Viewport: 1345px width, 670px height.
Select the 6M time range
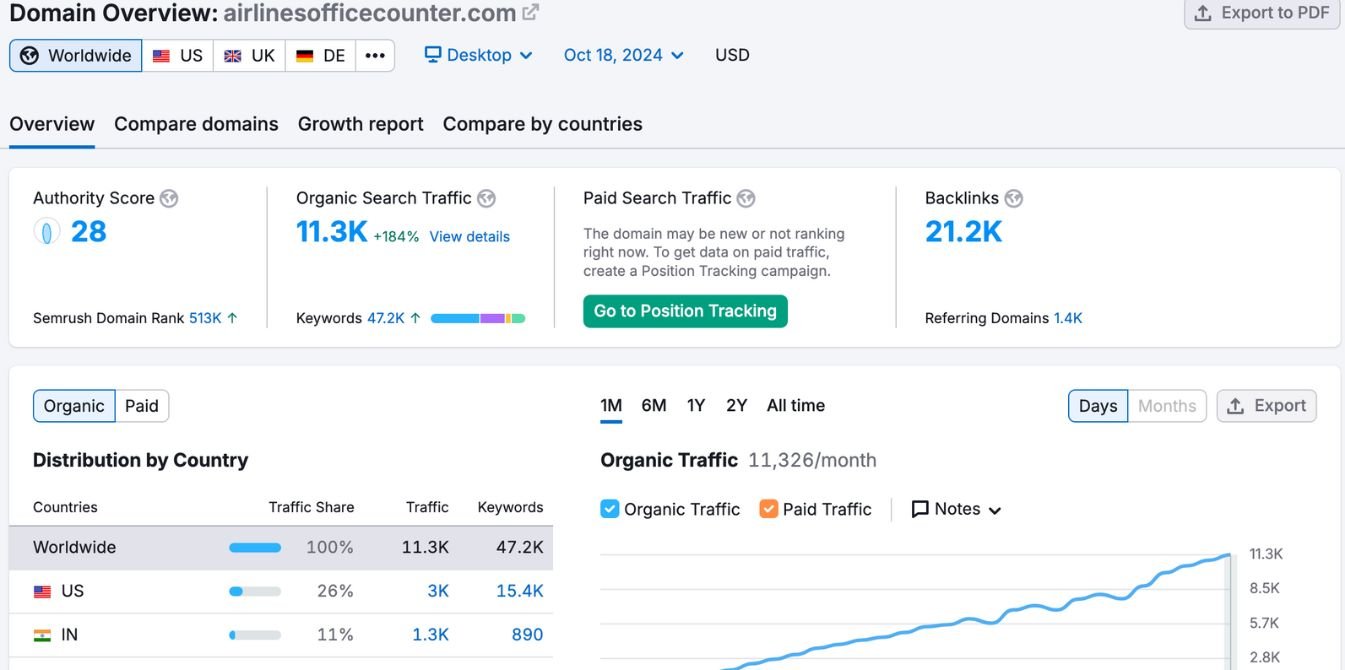[x=654, y=405]
